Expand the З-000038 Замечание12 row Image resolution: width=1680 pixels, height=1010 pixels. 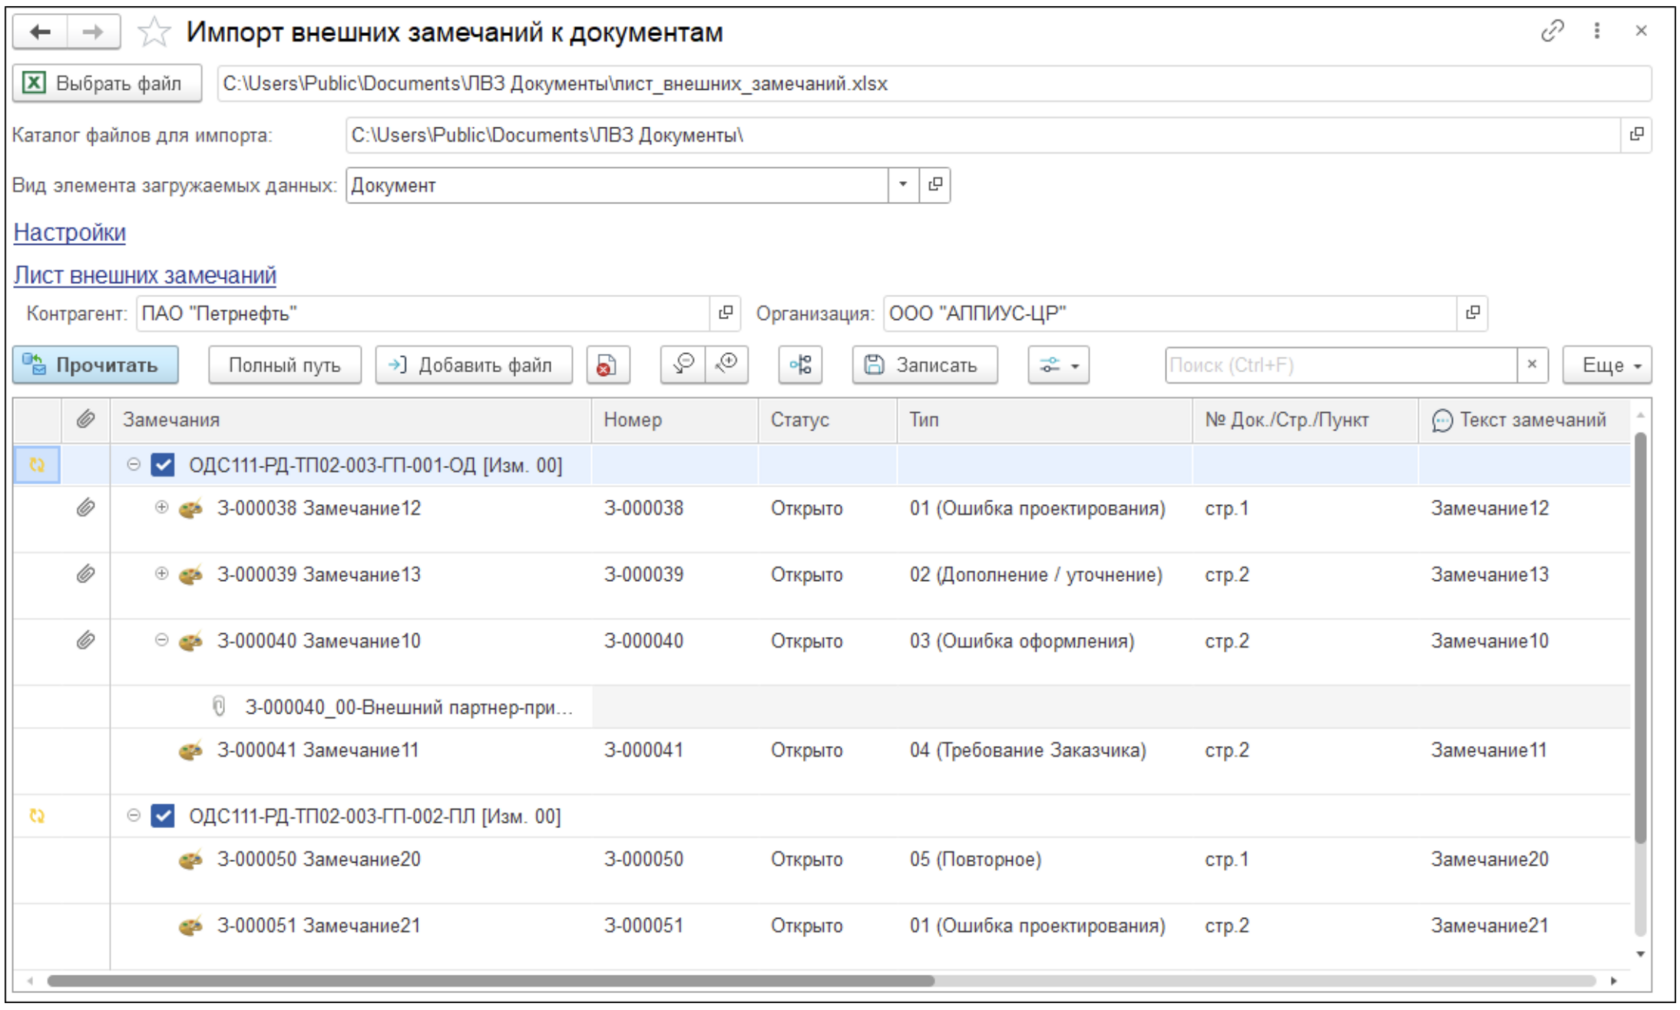point(161,508)
